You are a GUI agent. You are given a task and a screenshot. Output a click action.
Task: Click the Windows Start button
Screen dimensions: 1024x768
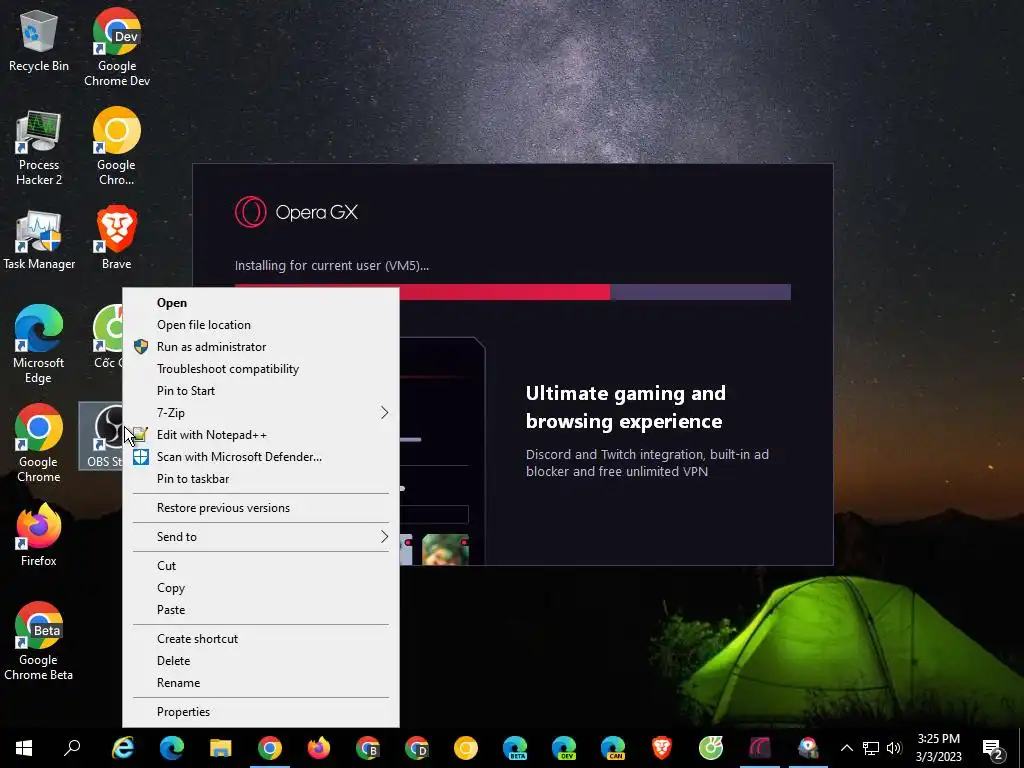24,748
